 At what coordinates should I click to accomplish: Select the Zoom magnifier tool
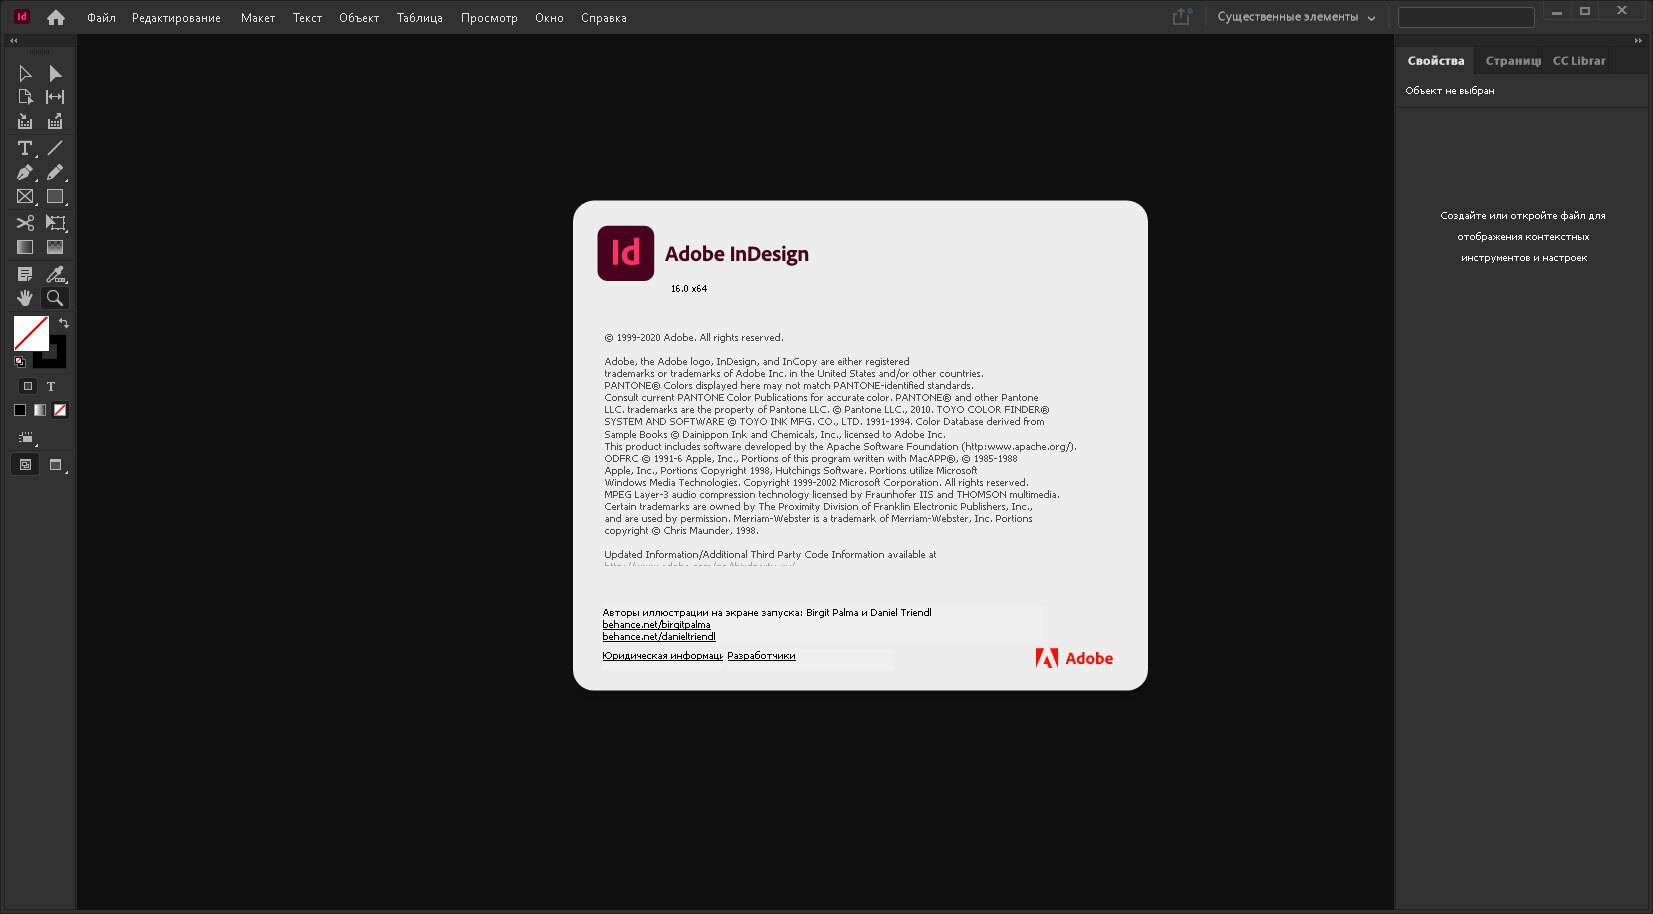[55, 298]
